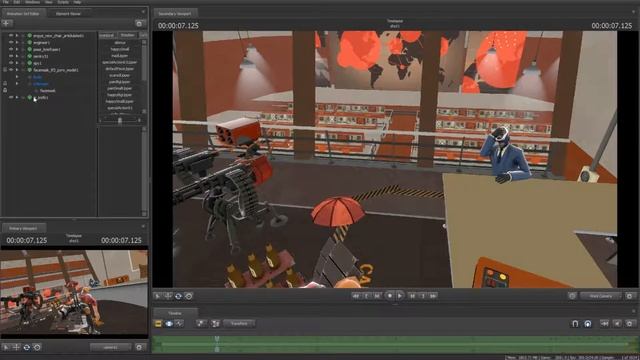Toggle lock icon beside facemask control

point(5,91)
